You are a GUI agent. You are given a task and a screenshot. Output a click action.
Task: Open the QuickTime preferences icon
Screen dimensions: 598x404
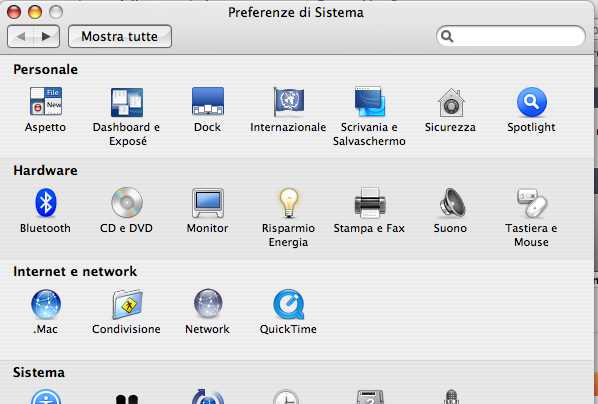[x=289, y=304]
